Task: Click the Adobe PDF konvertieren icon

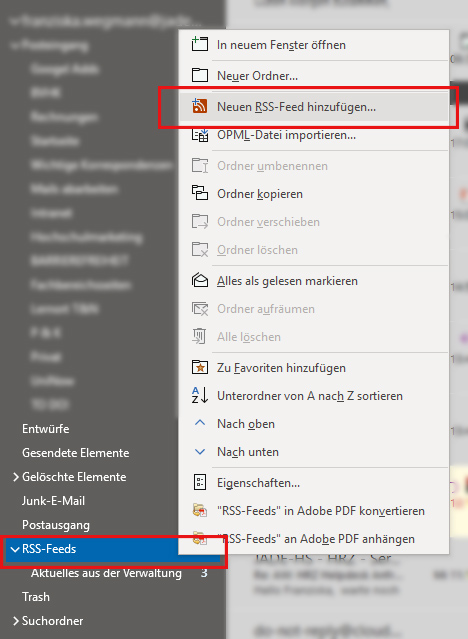Action: (200, 511)
